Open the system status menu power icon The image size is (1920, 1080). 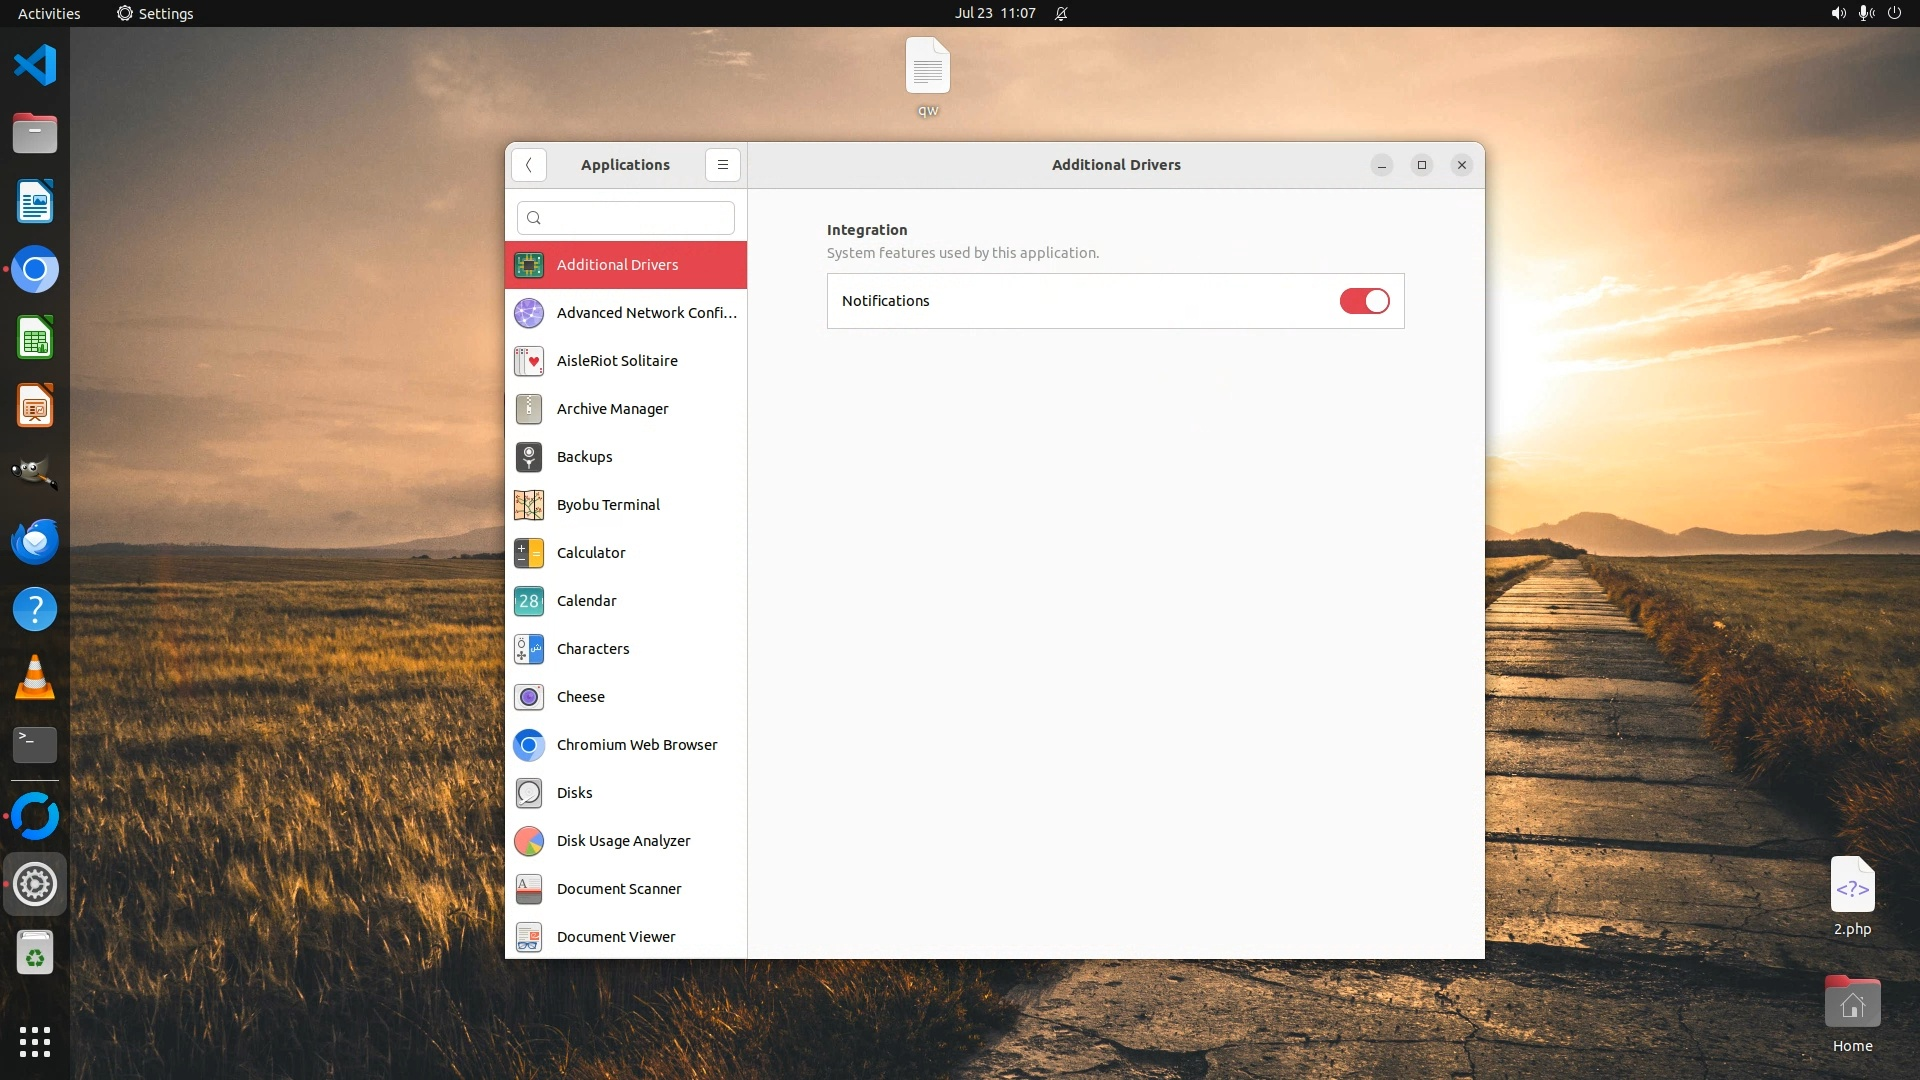(x=1894, y=13)
